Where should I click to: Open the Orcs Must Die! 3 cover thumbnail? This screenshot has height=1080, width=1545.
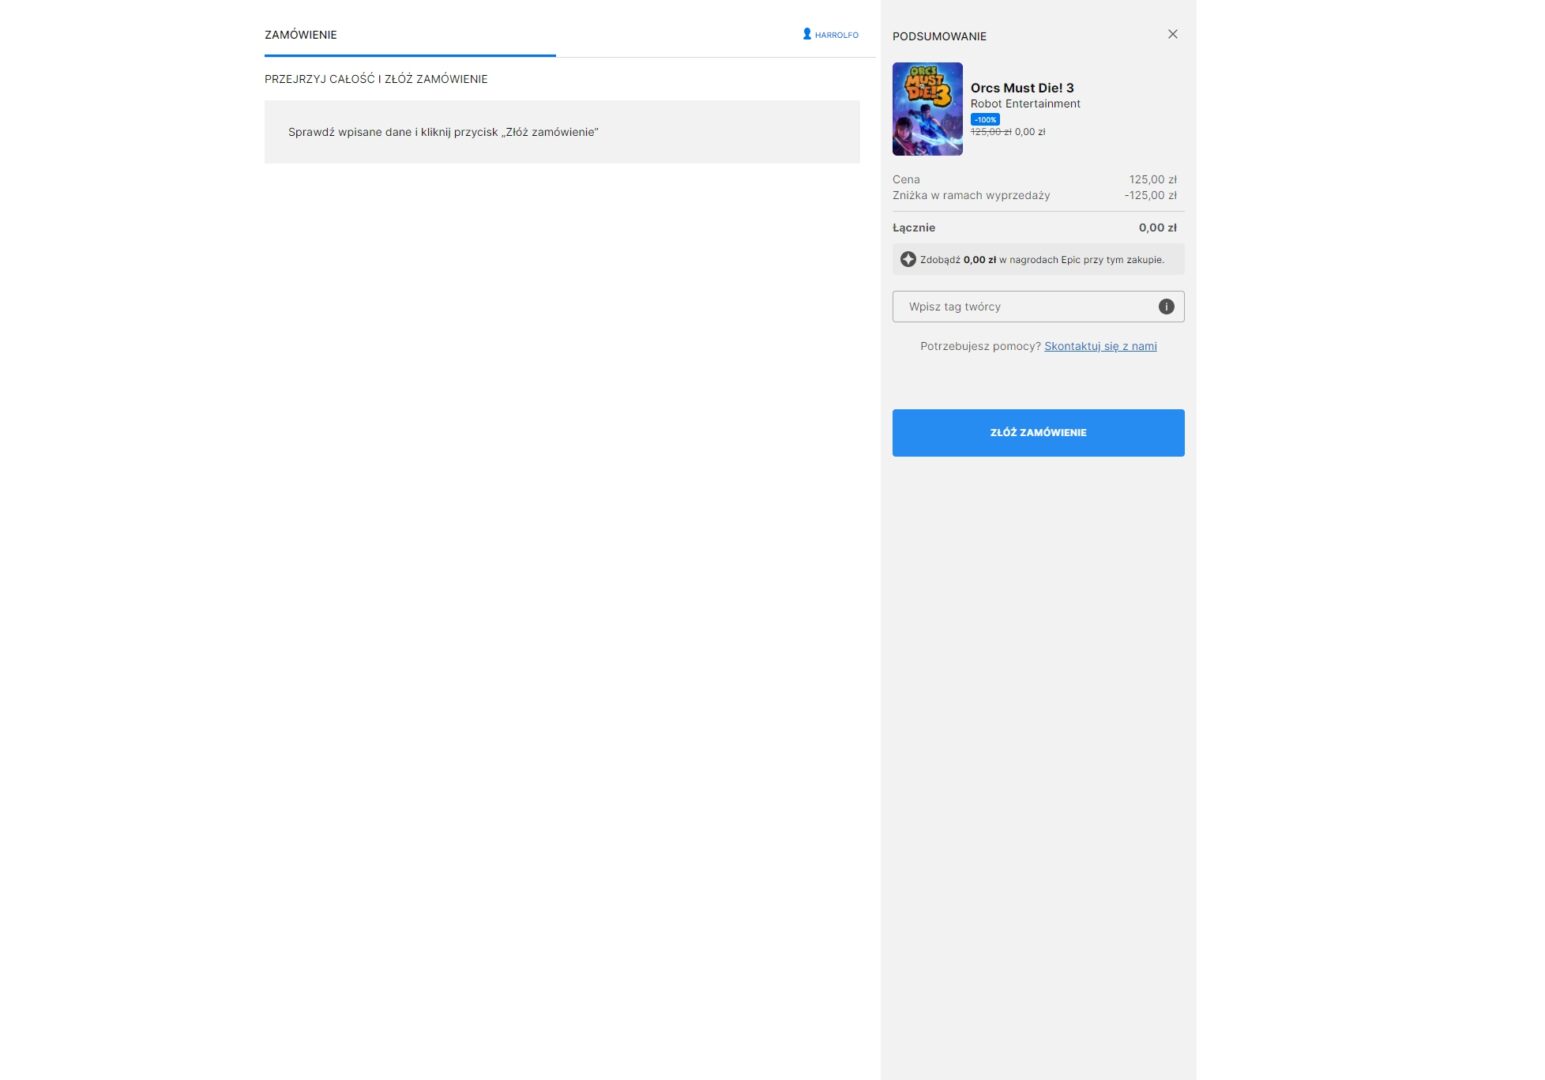927,109
